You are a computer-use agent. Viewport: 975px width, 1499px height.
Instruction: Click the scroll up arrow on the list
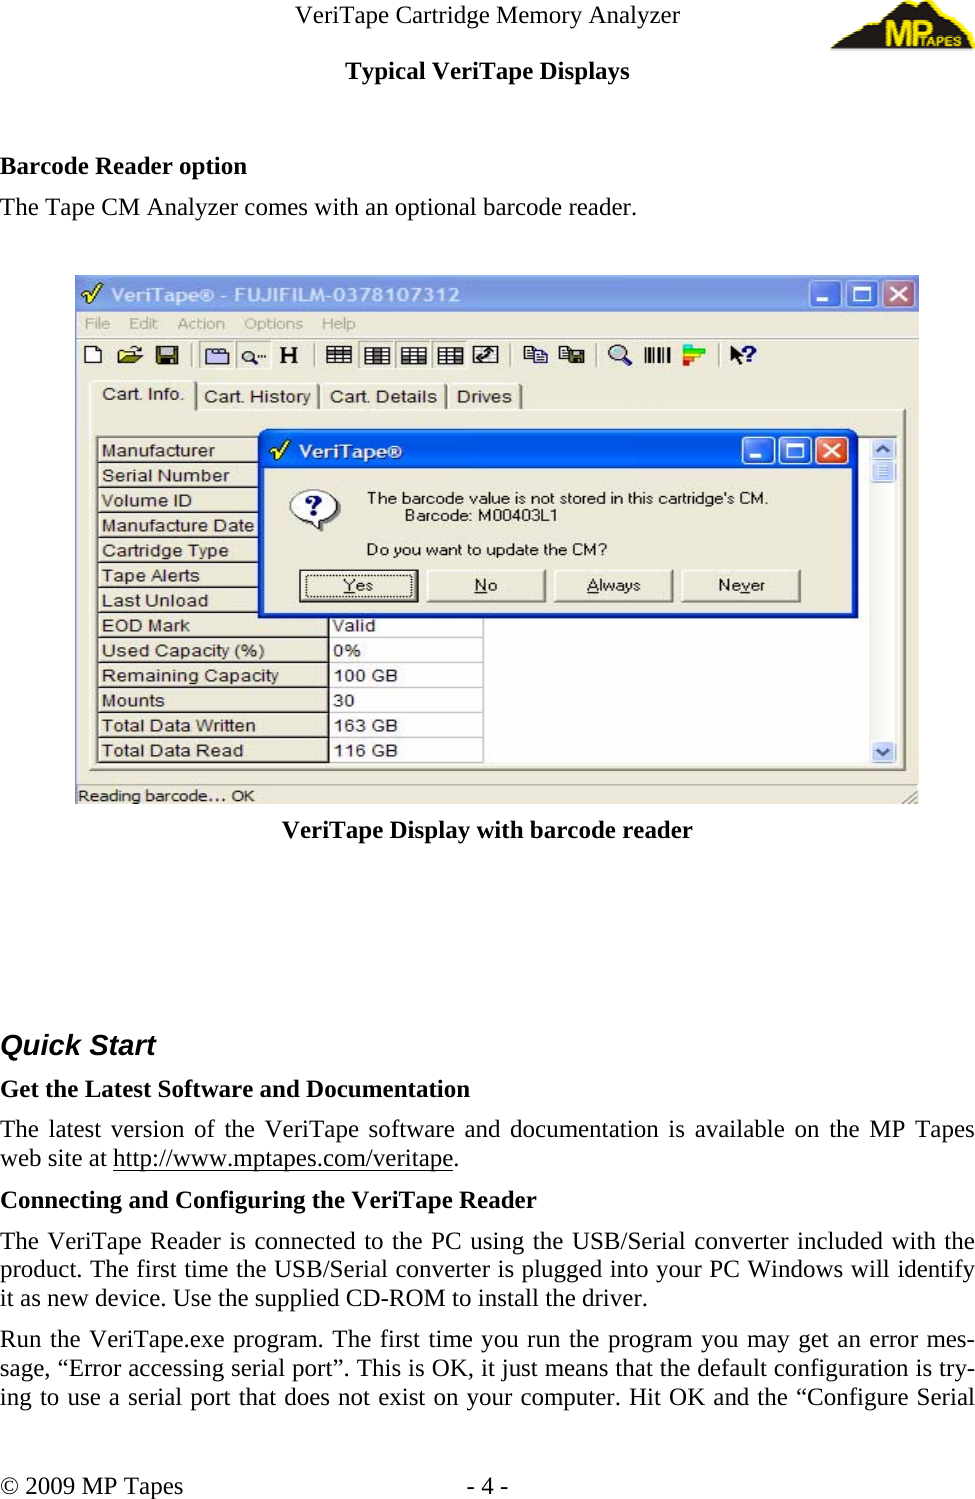pos(882,450)
